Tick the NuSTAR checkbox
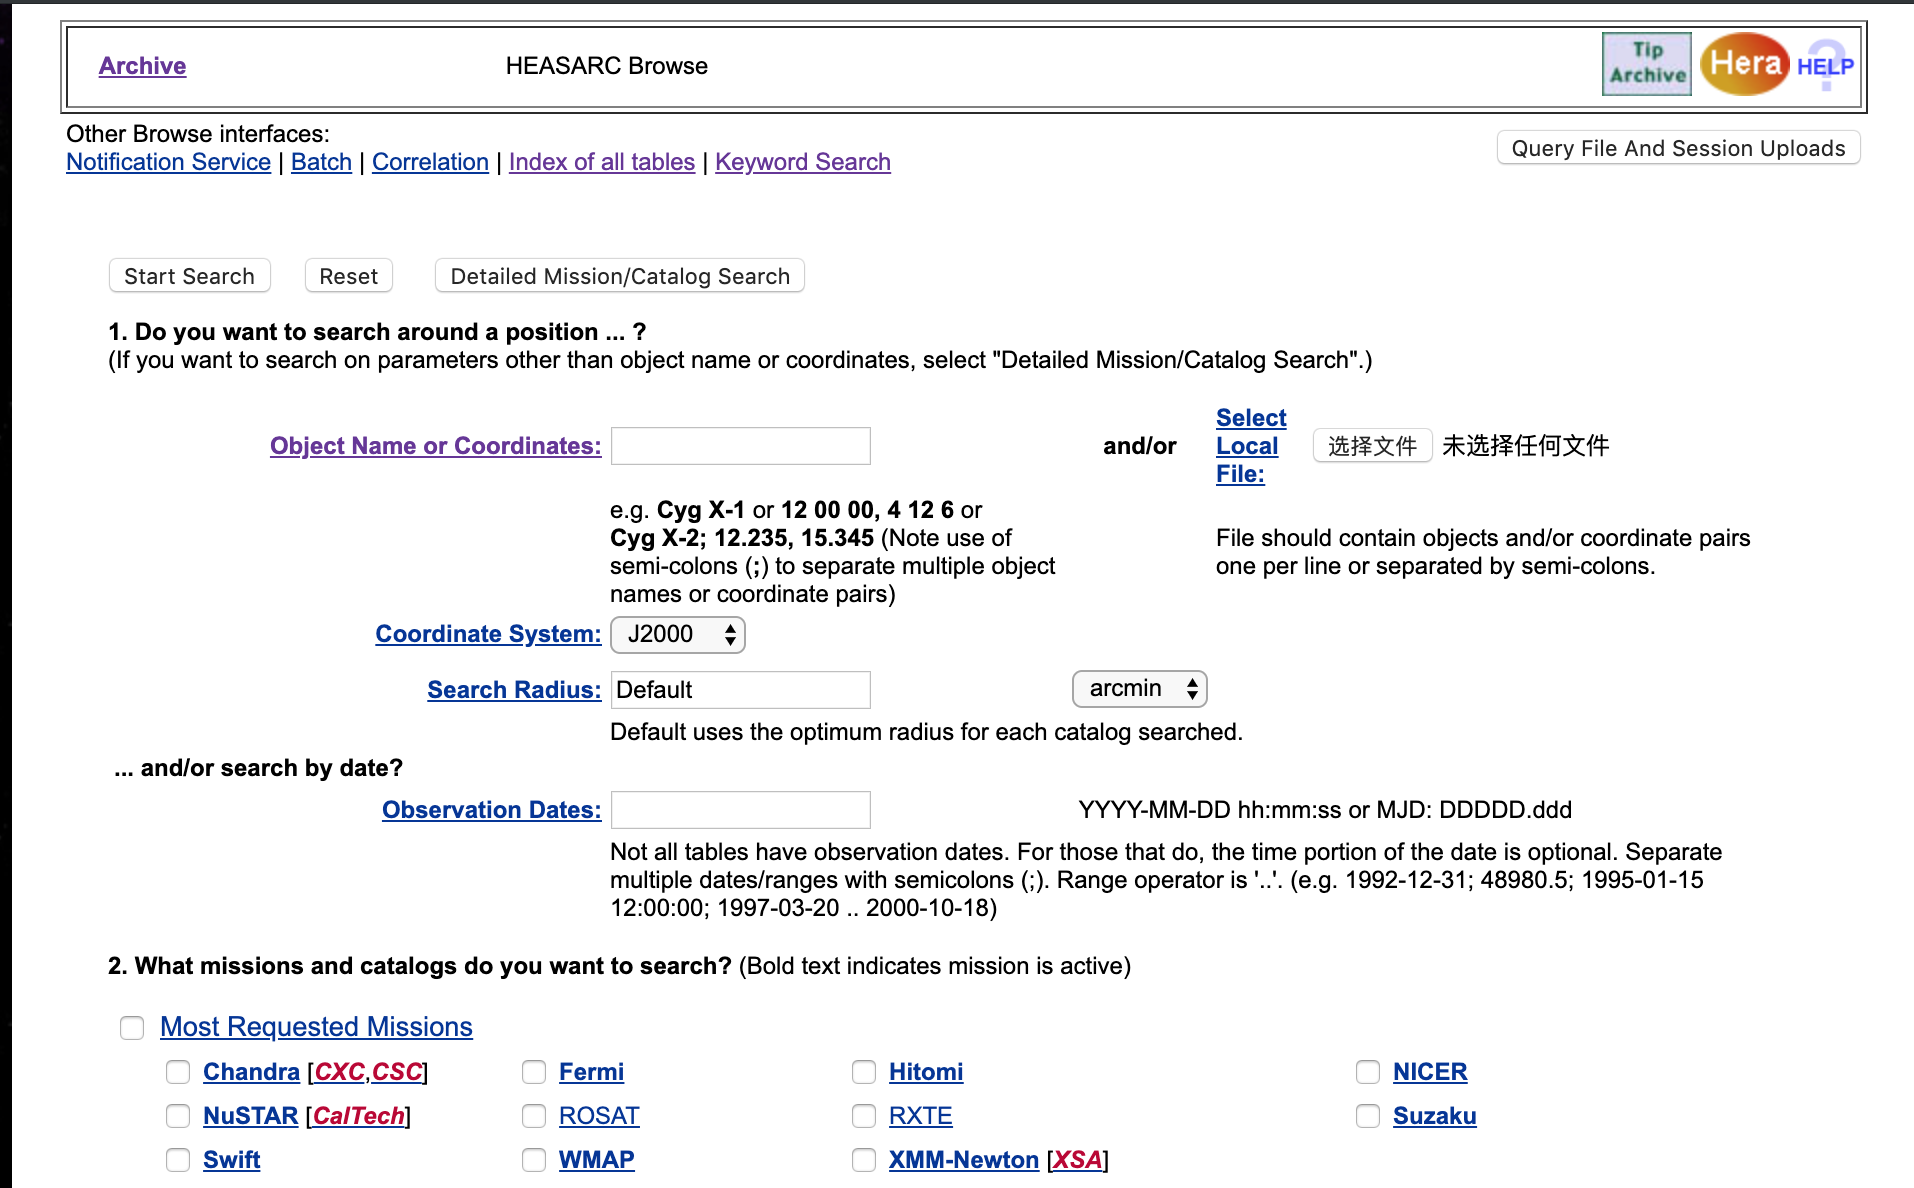Viewport: 1914px width, 1188px height. (178, 1116)
